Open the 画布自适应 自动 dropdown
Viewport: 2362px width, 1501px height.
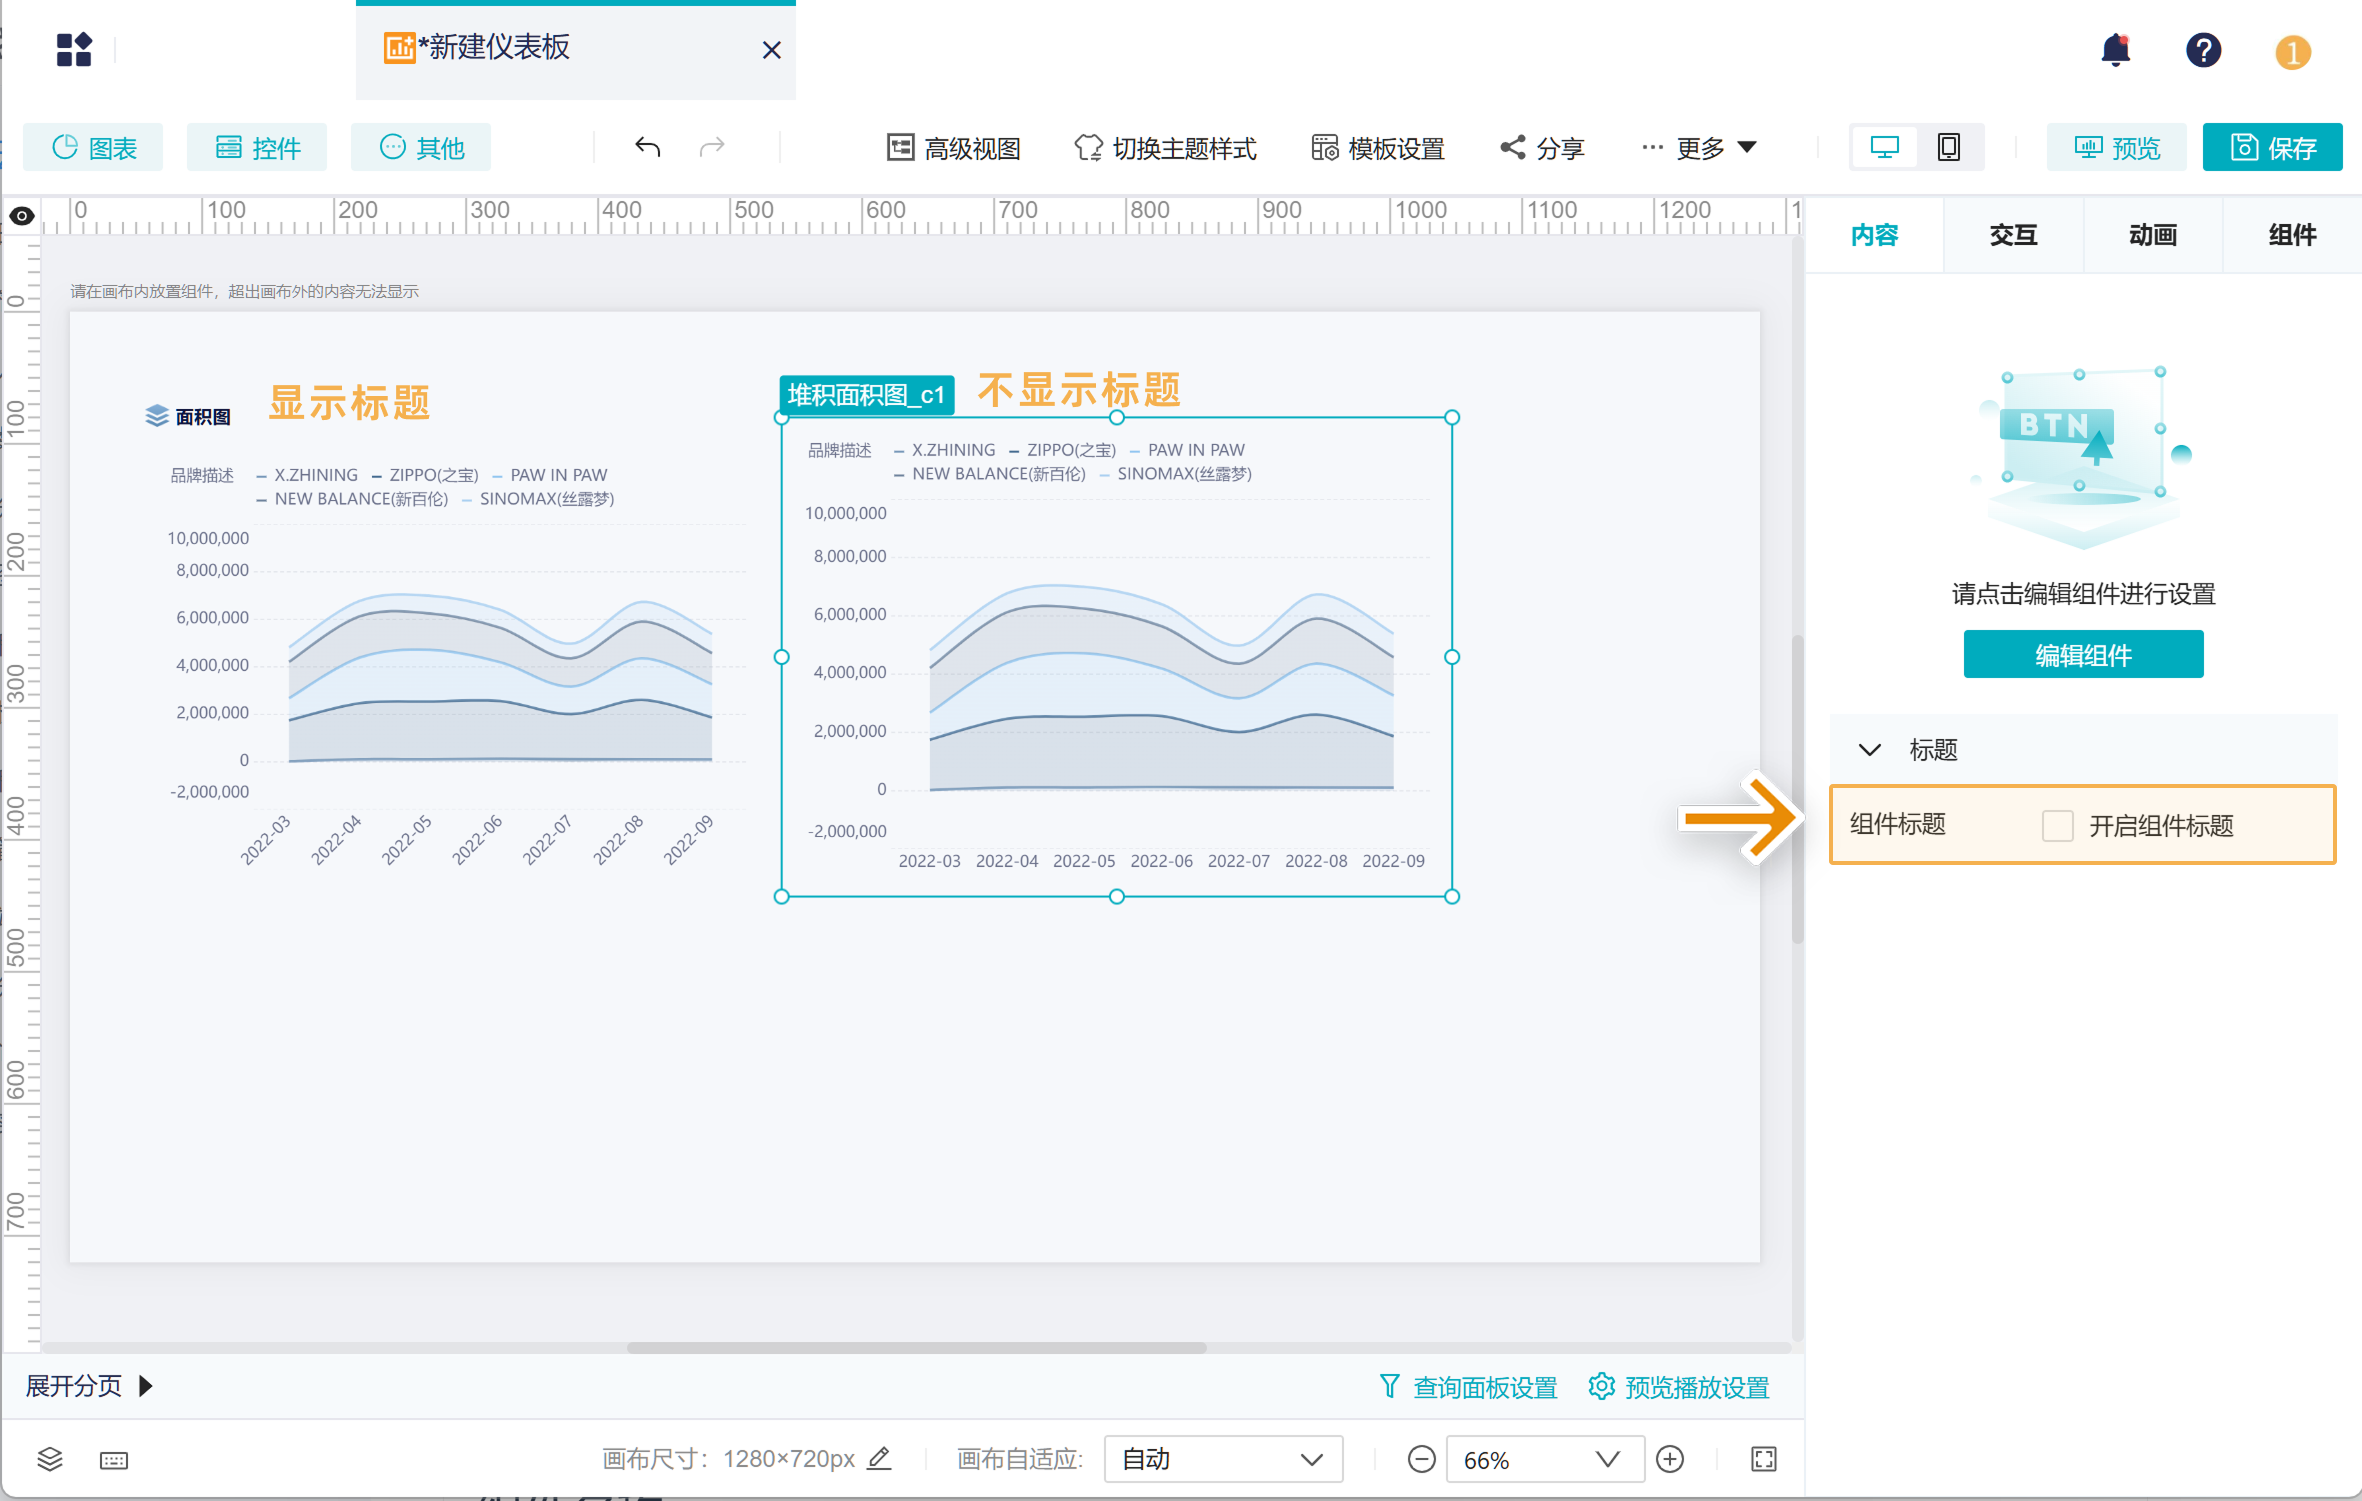1223,1459
